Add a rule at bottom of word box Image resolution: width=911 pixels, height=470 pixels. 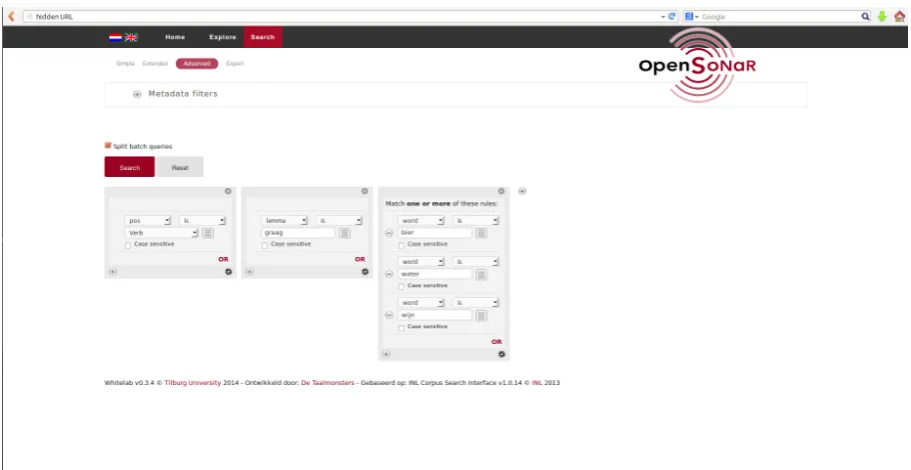(386, 354)
